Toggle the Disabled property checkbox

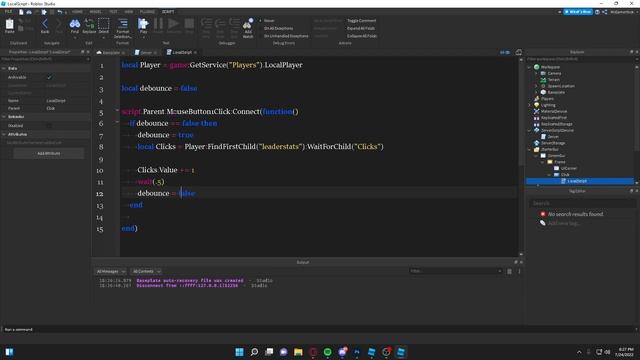[49, 126]
